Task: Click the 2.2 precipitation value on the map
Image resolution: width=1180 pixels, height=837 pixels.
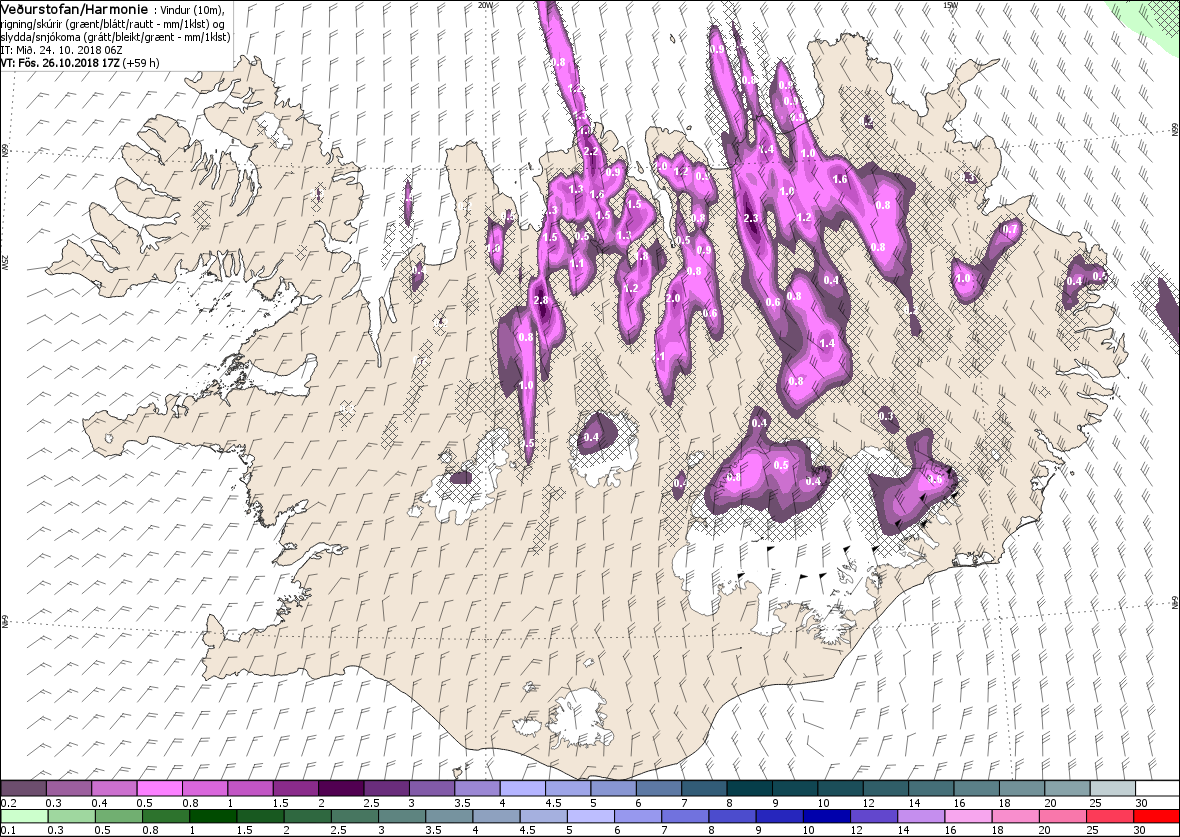Action: [x=591, y=151]
